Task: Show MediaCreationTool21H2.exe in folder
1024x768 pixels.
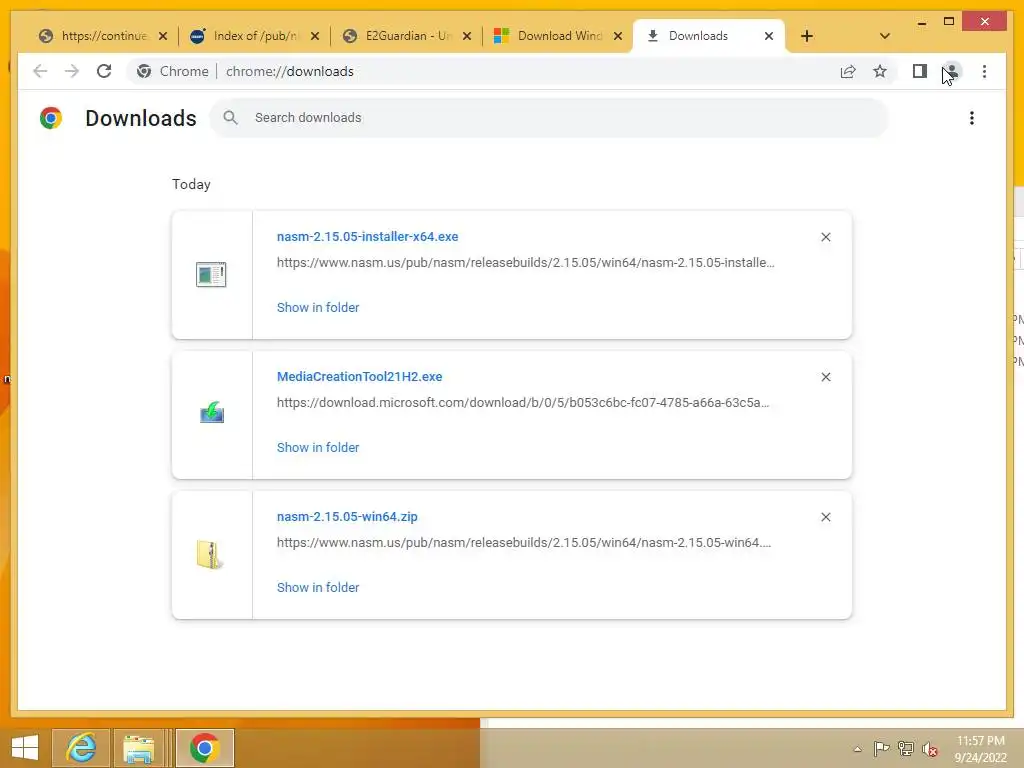Action: point(318,447)
